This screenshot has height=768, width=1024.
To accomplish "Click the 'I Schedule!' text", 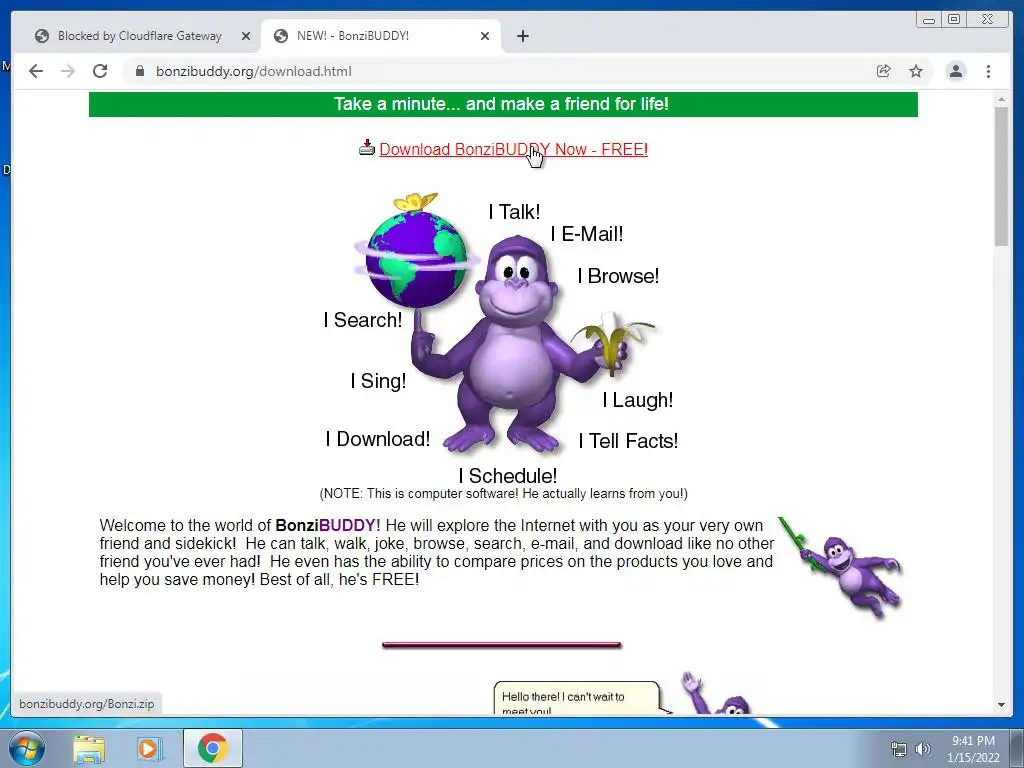I will [507, 475].
